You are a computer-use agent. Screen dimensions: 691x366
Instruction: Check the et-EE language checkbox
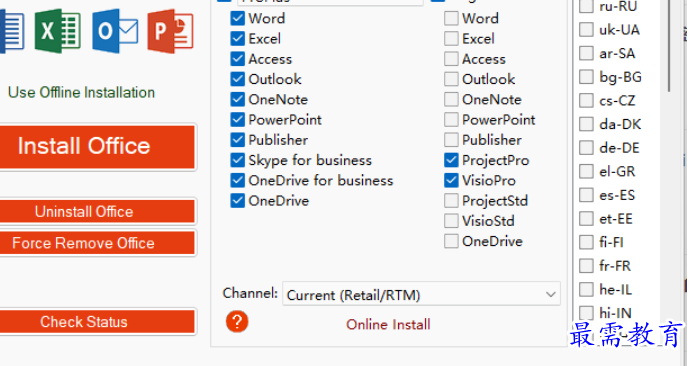point(586,218)
